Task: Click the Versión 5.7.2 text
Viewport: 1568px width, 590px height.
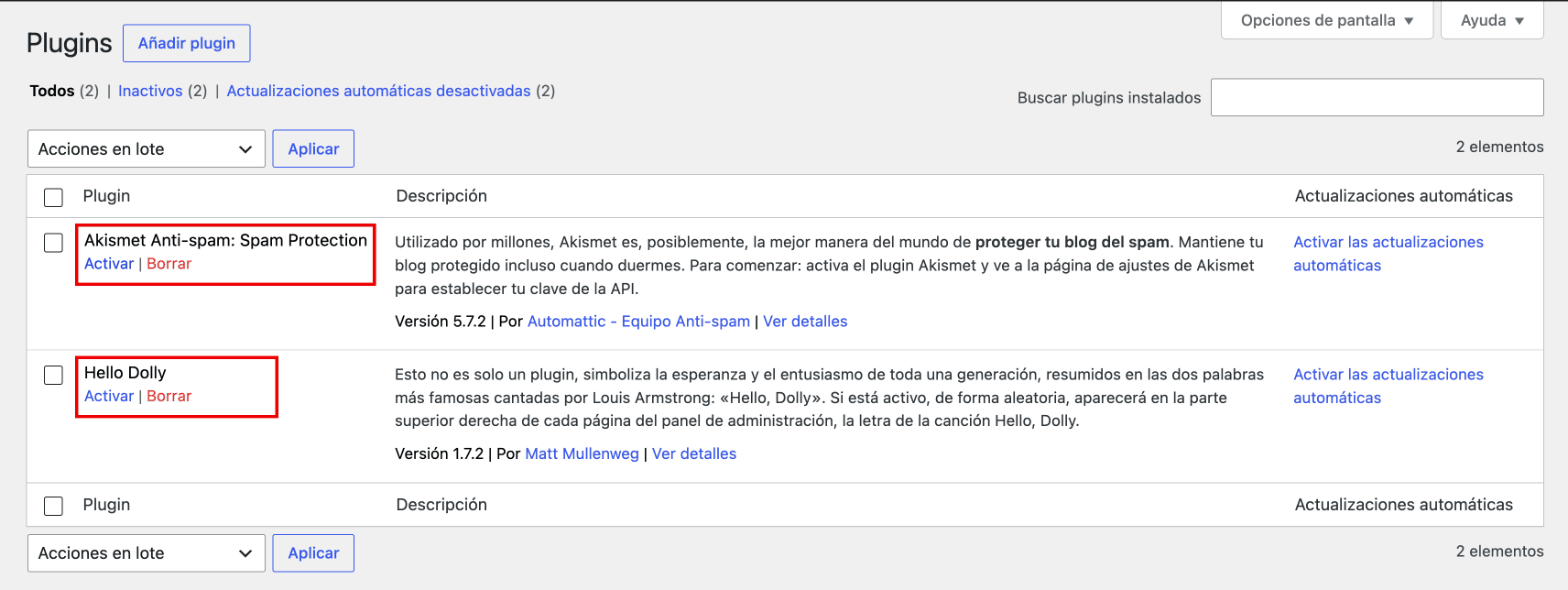Action: pos(440,322)
